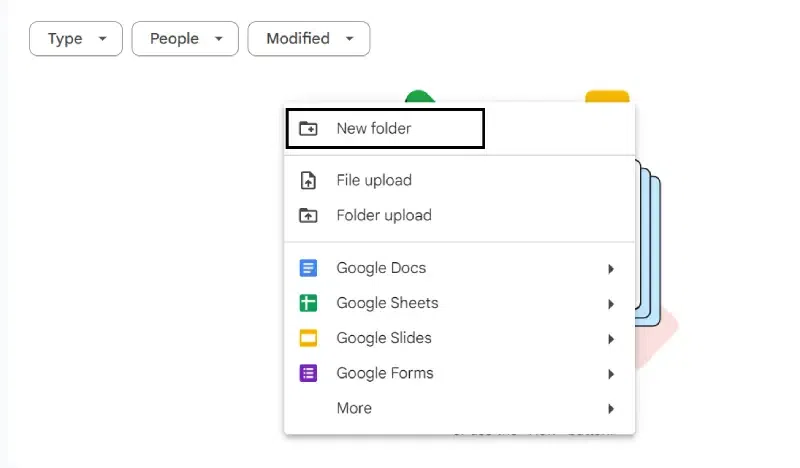Click the New folder icon

[x=308, y=129]
